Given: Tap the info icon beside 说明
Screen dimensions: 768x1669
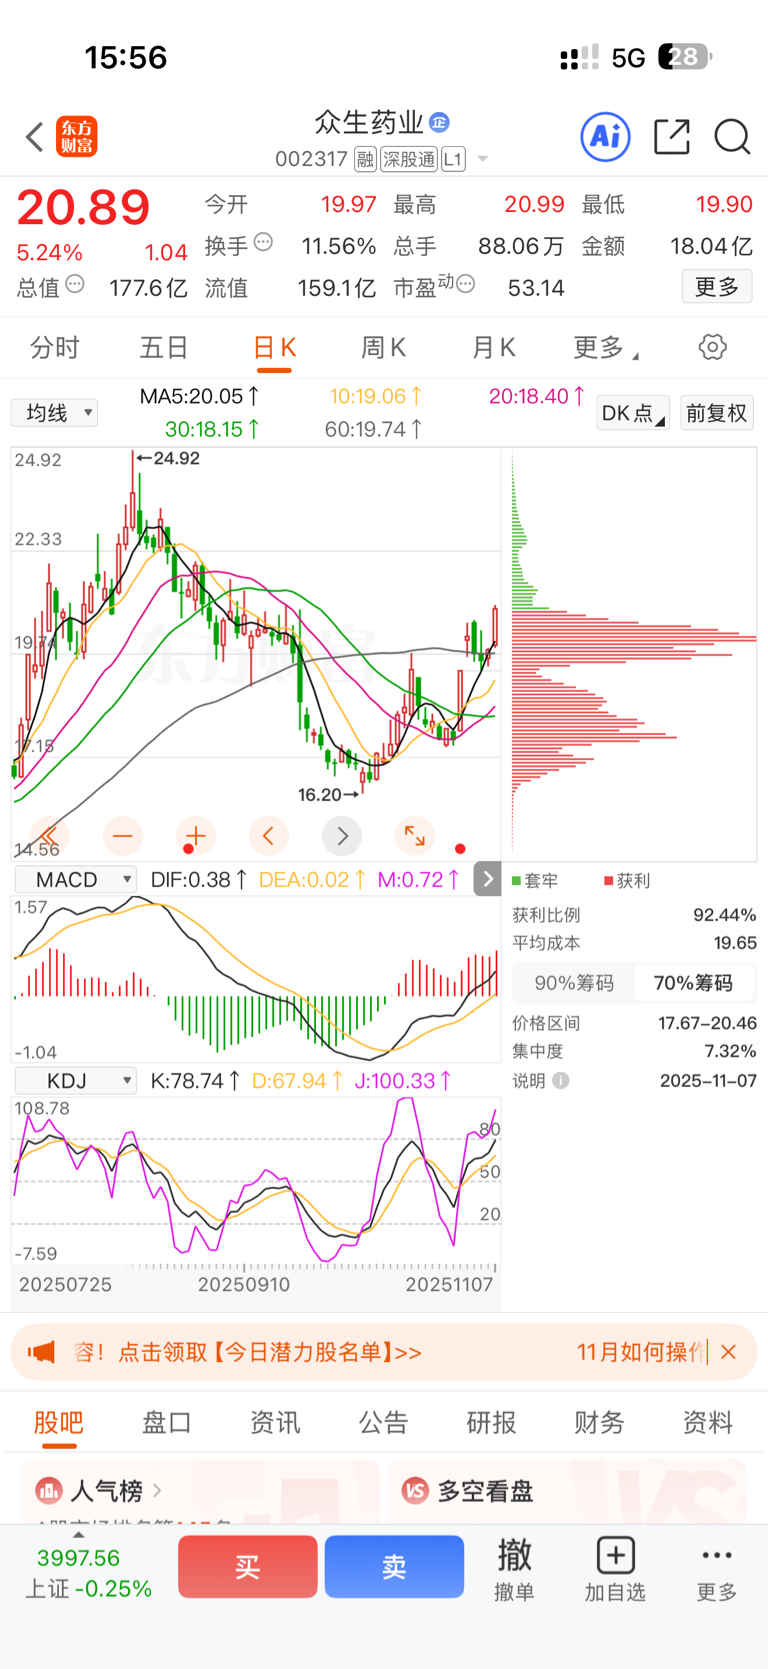Looking at the screenshot, I should 561,1081.
